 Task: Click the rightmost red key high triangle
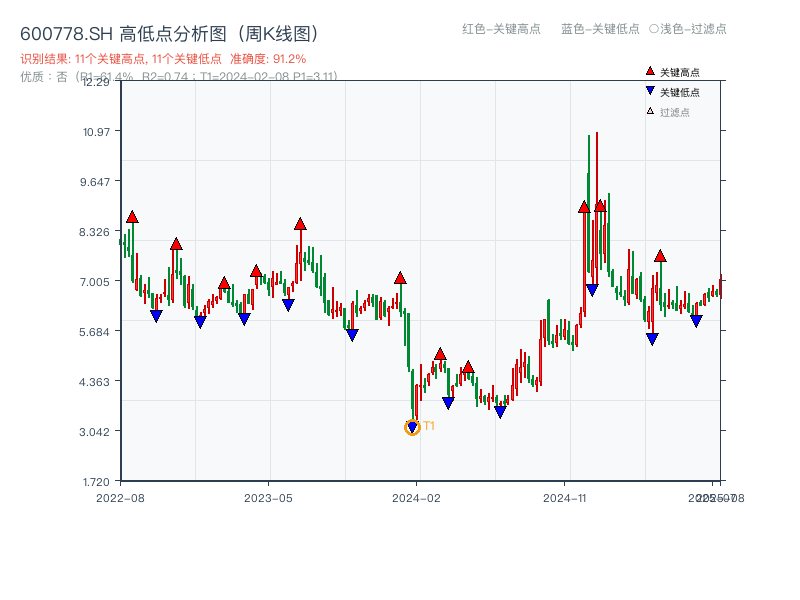click(x=660, y=256)
